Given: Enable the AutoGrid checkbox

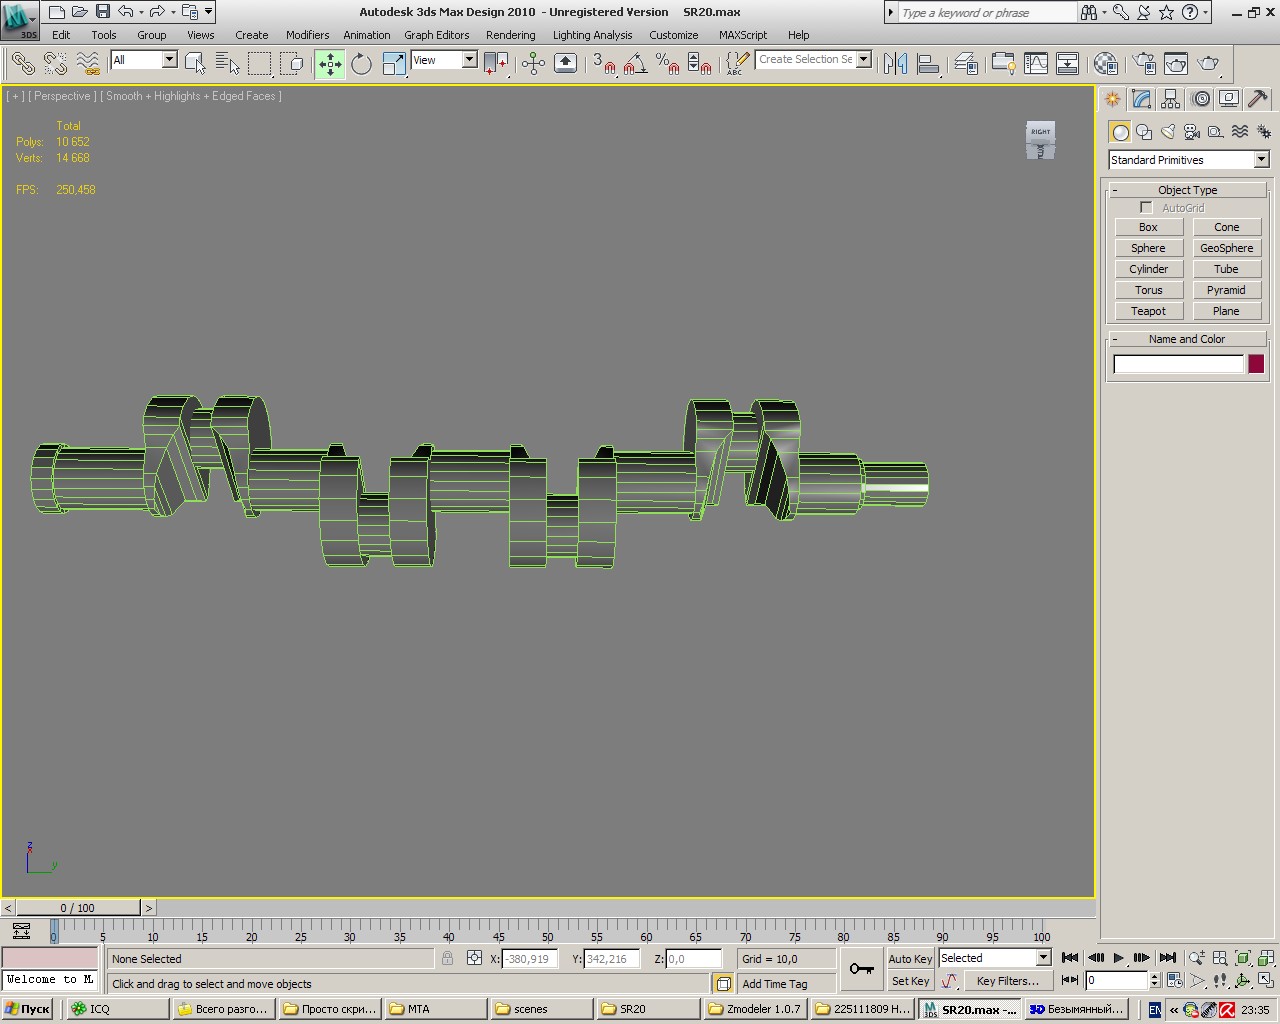Looking at the screenshot, I should pyautogui.click(x=1146, y=208).
